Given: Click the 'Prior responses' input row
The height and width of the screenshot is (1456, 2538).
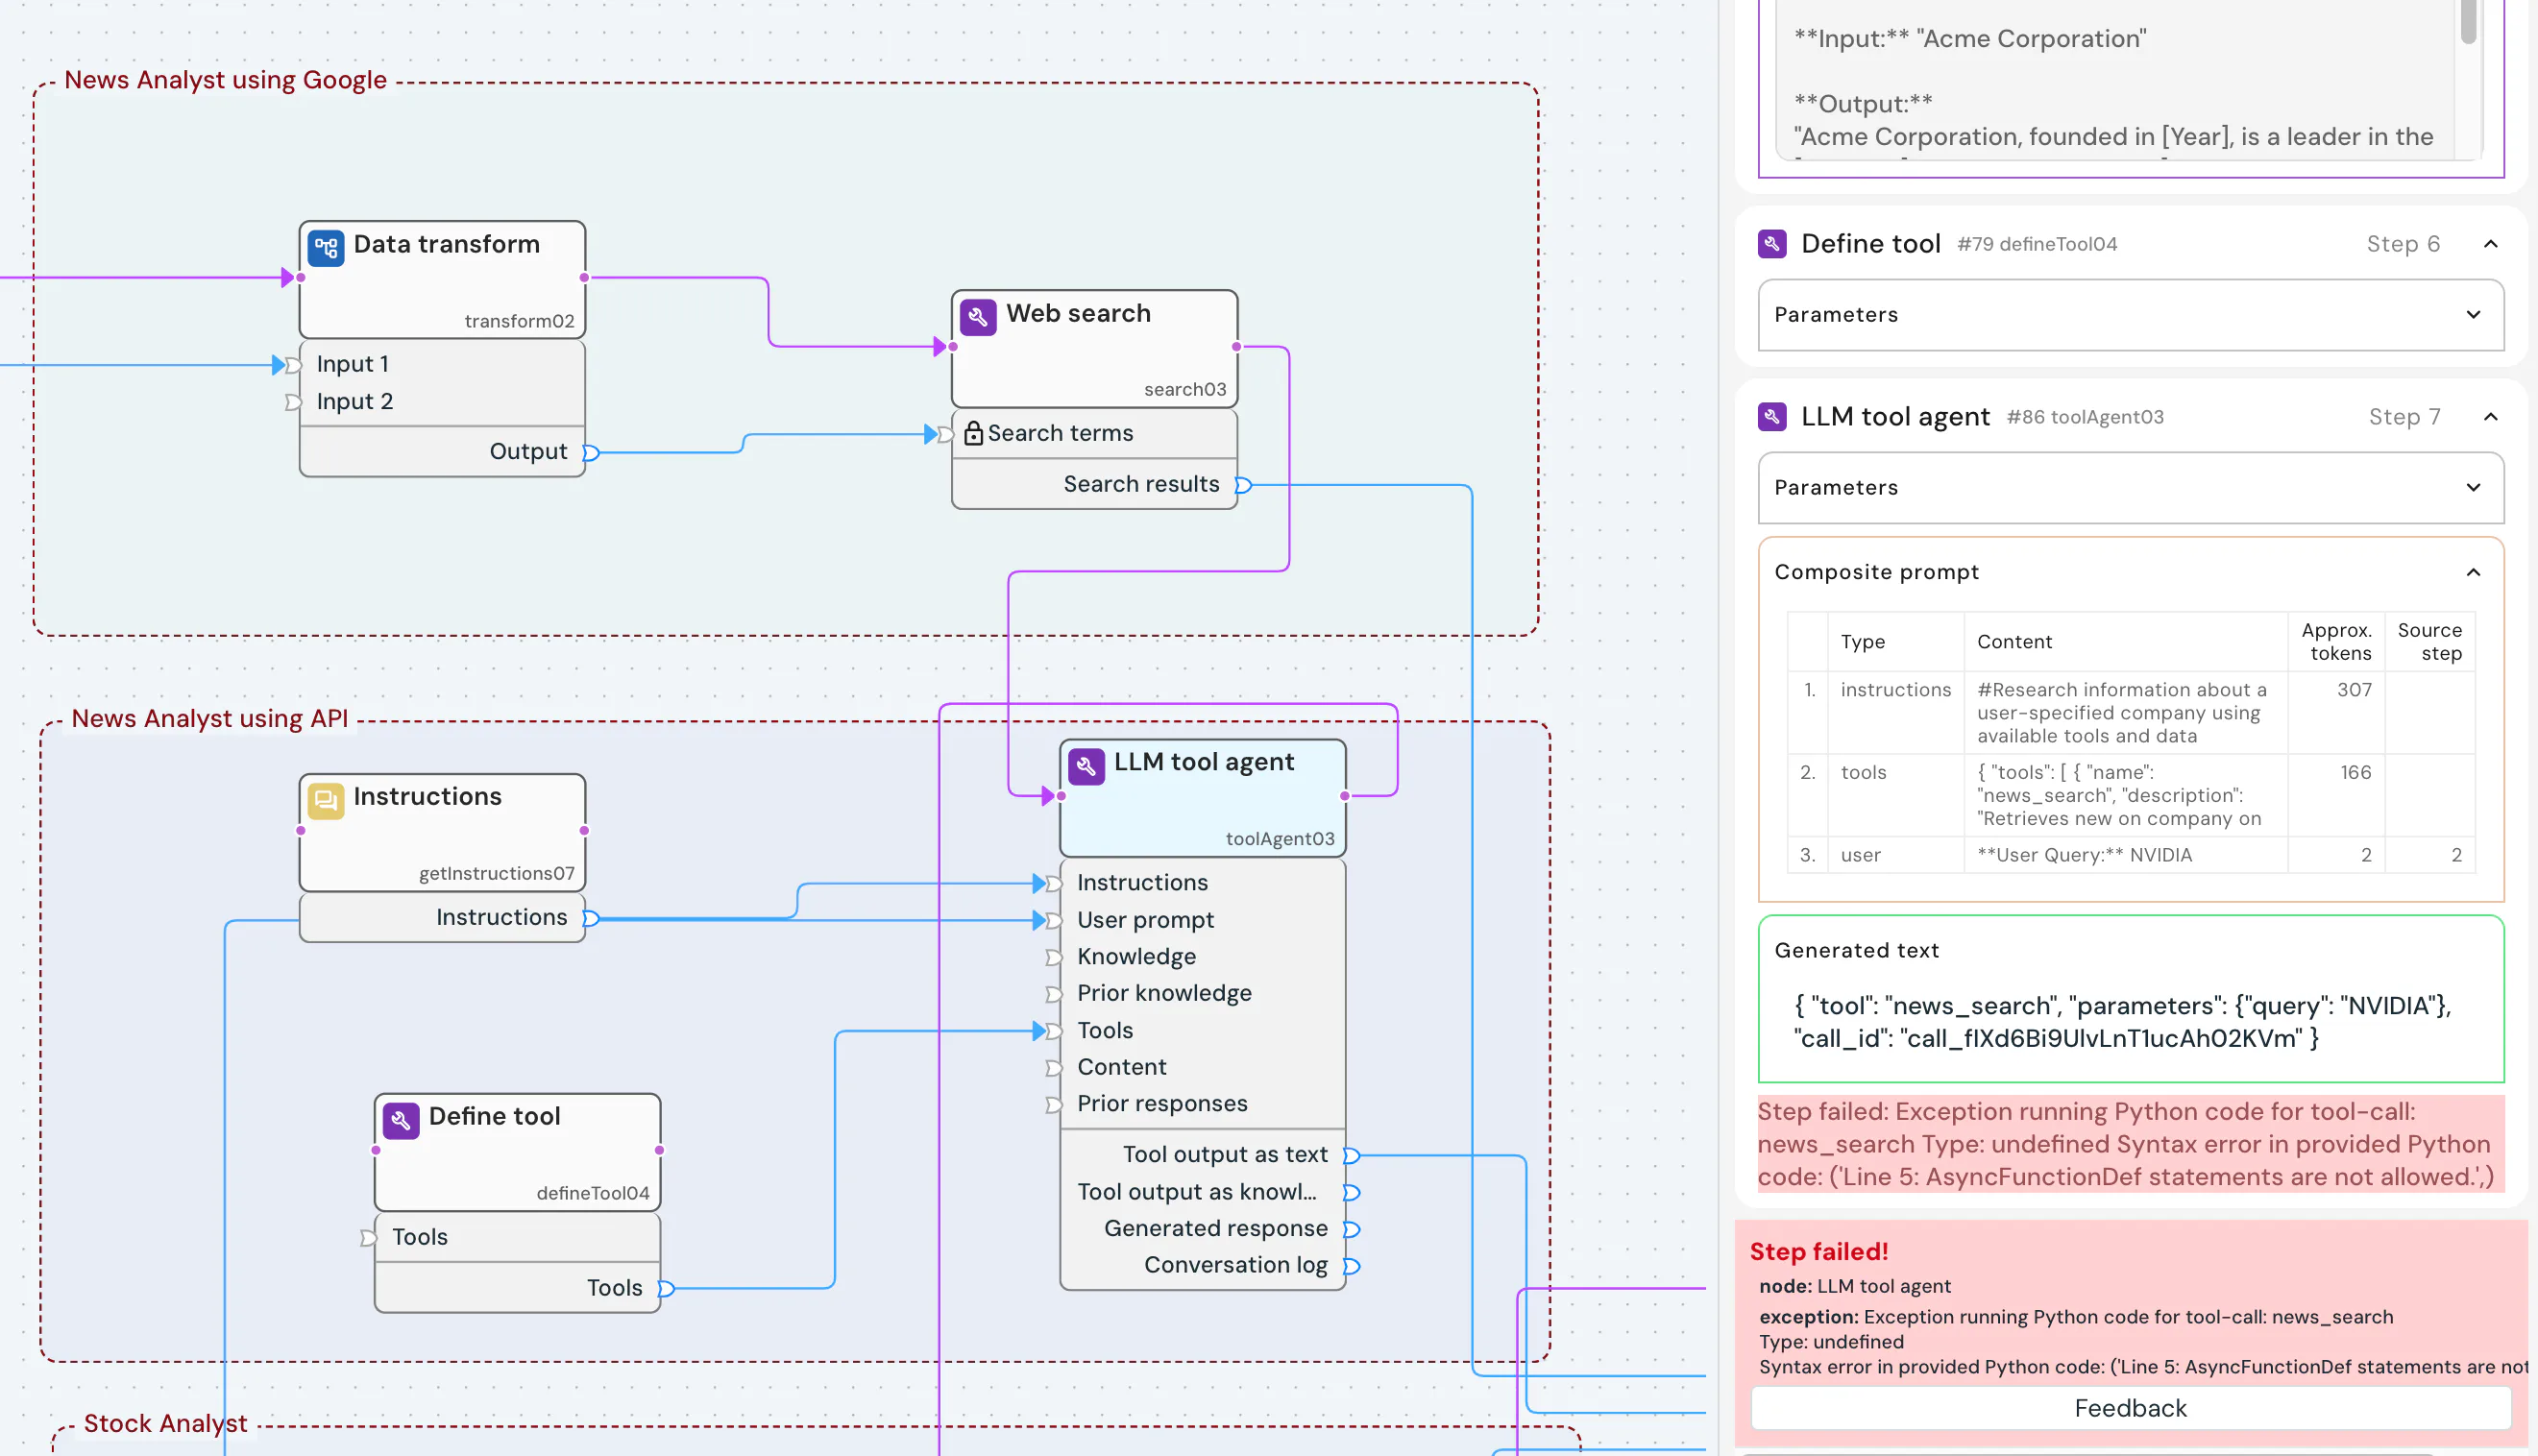Looking at the screenshot, I should pyautogui.click(x=1202, y=1104).
